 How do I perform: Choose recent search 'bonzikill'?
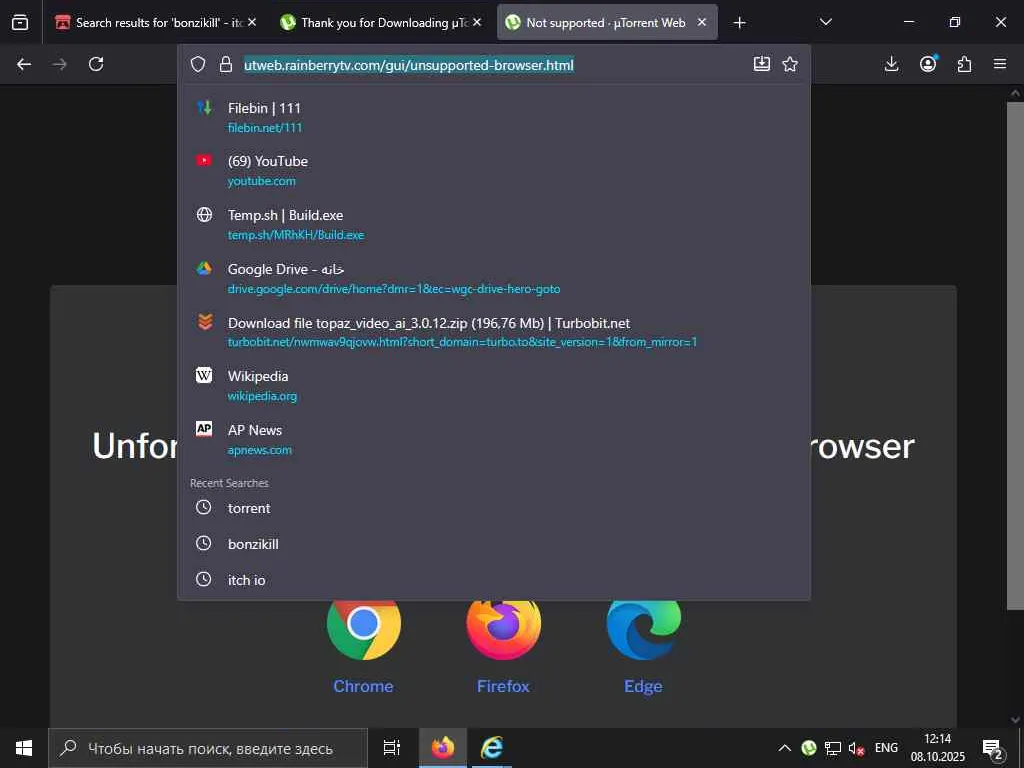point(494,543)
